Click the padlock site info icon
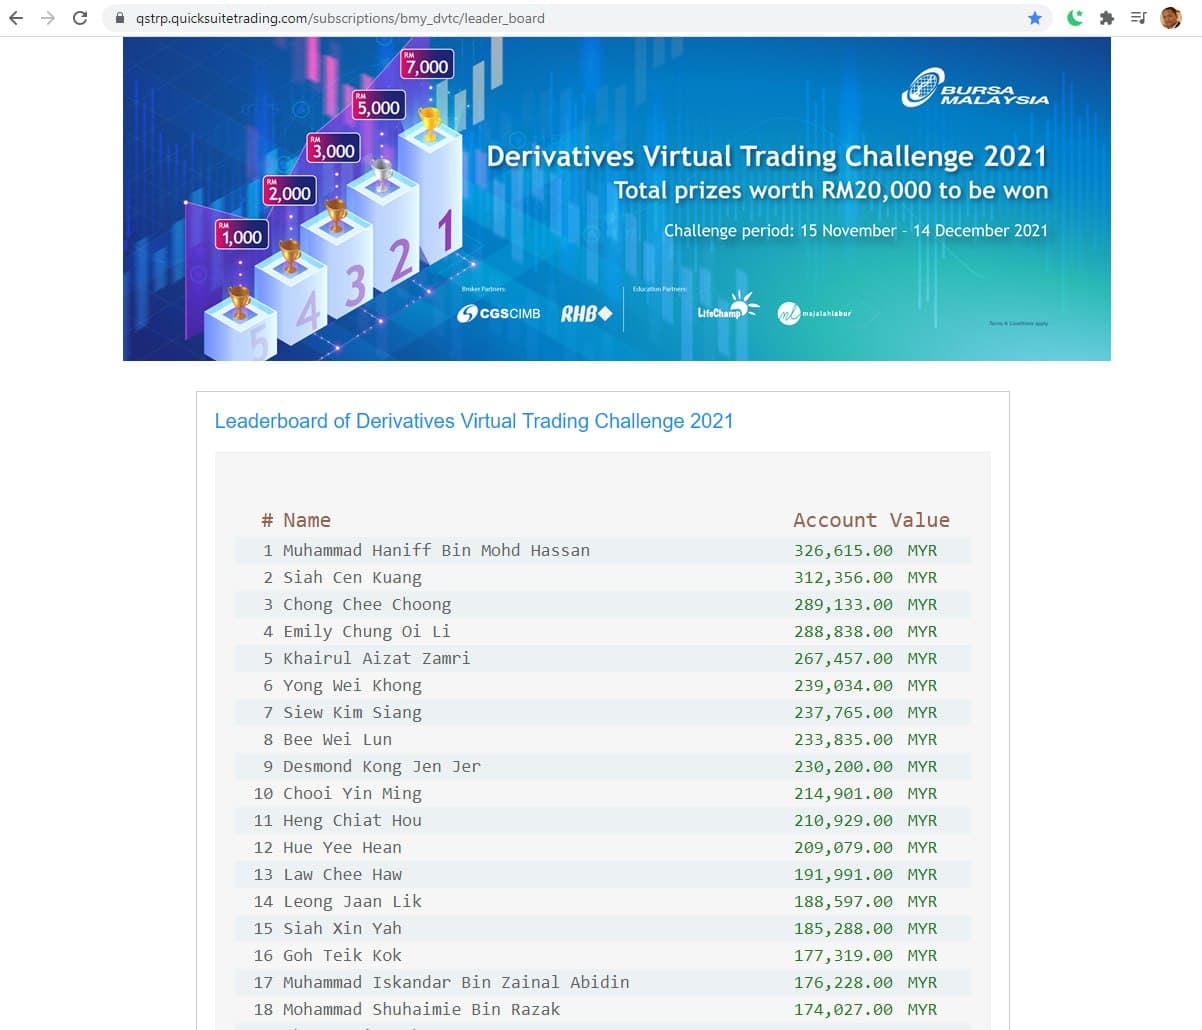Image resolution: width=1202 pixels, height=1030 pixels. coord(120,18)
